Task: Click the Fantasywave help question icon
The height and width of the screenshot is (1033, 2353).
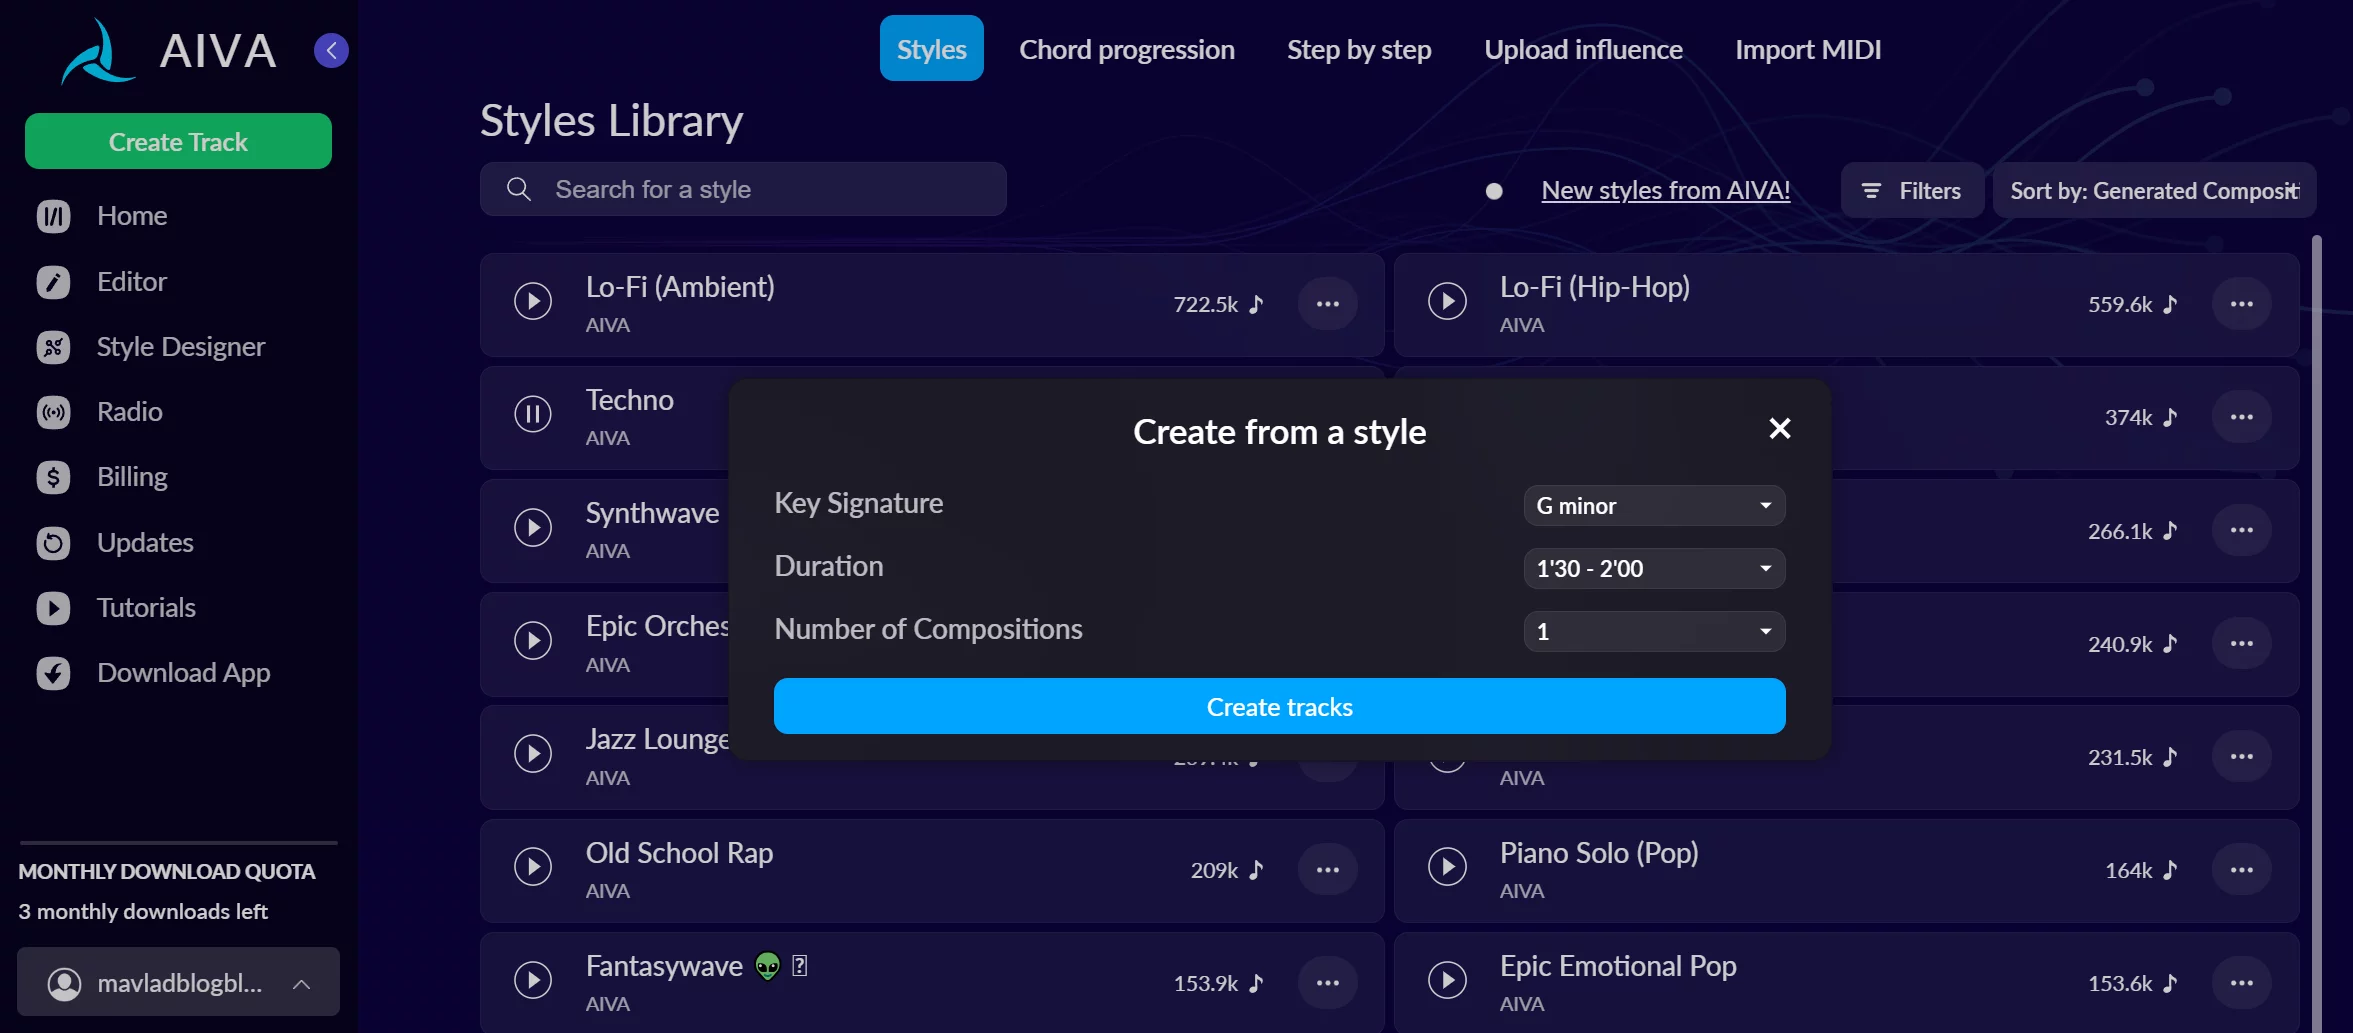Action: [799, 966]
